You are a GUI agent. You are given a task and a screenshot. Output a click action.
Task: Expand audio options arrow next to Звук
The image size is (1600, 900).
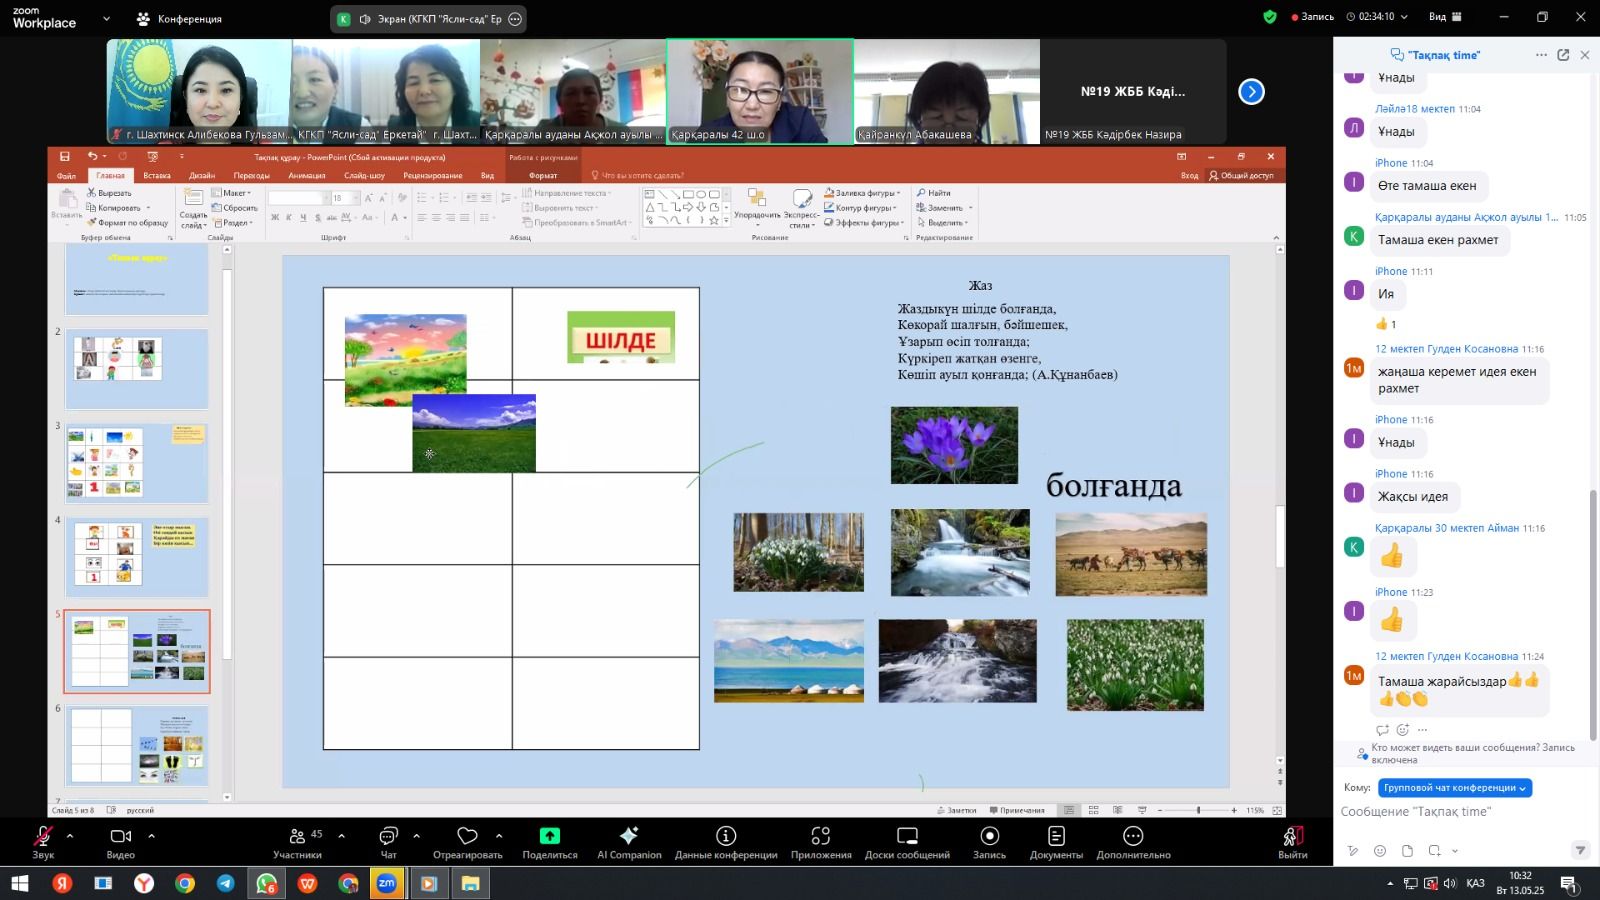point(70,836)
